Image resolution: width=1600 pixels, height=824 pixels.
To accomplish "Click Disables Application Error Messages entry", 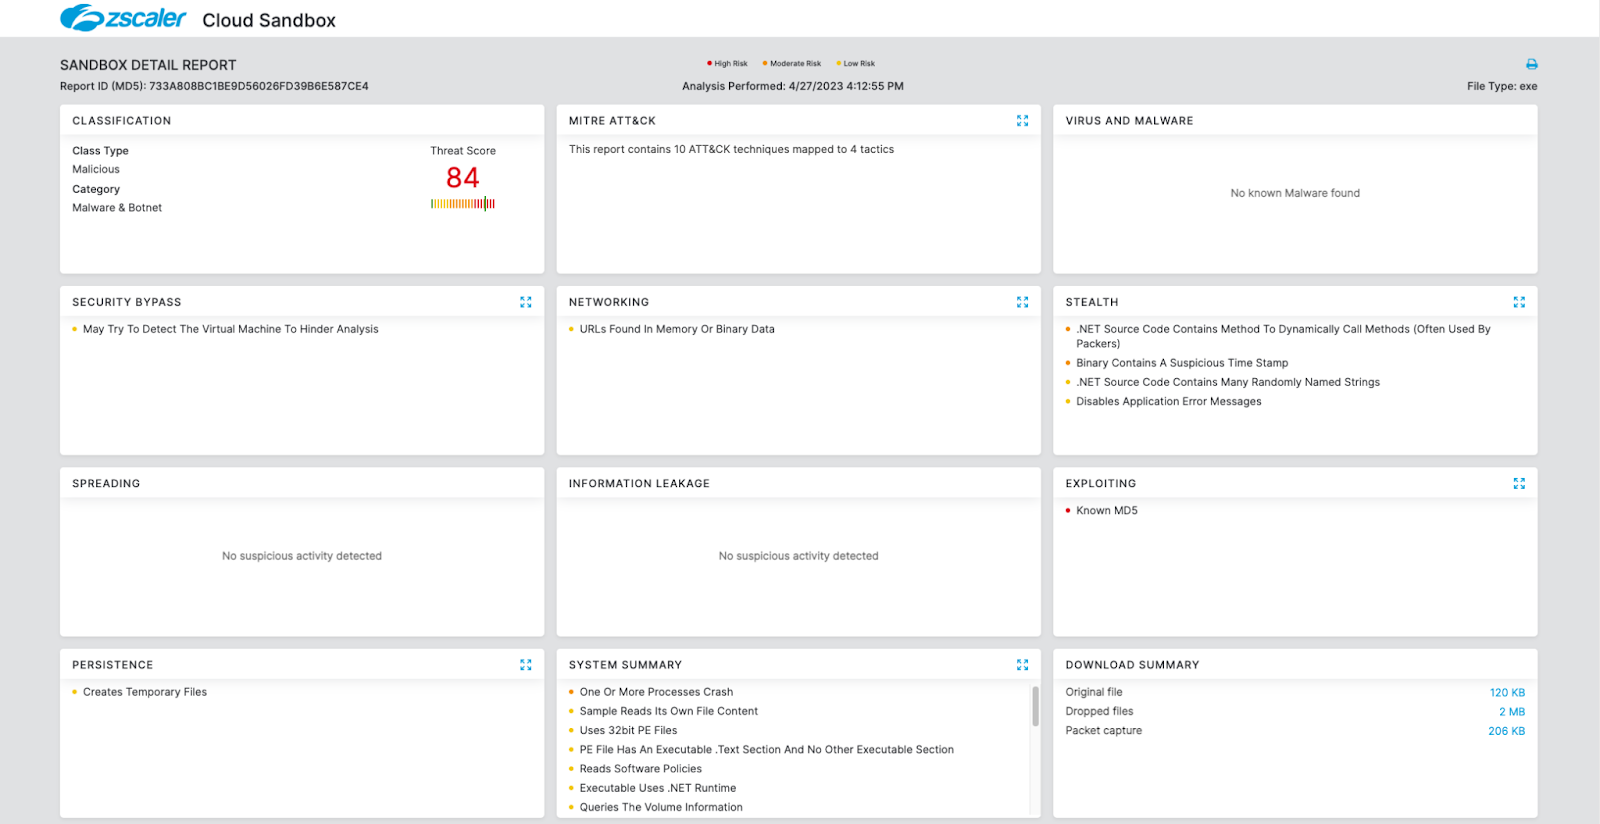I will coord(1168,402).
